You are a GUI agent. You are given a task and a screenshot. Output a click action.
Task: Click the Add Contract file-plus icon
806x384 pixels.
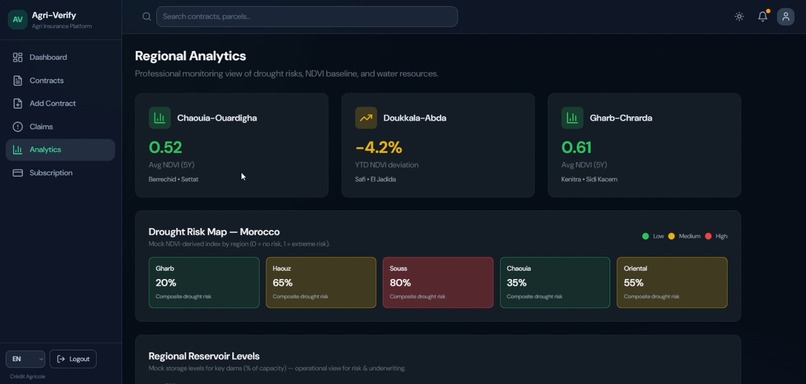point(17,103)
